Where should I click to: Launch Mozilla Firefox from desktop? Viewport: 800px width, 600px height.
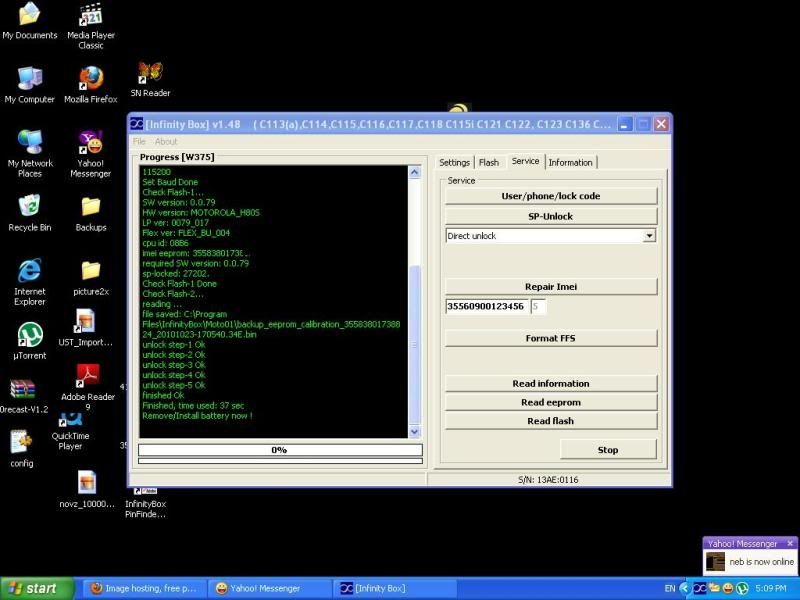click(x=91, y=84)
